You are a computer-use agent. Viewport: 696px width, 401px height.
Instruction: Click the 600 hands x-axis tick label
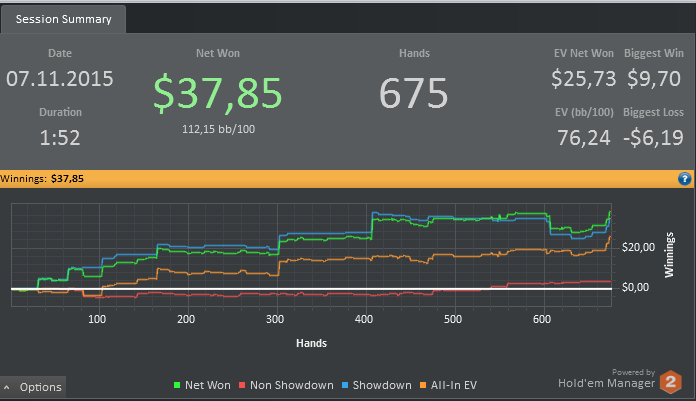coord(542,319)
